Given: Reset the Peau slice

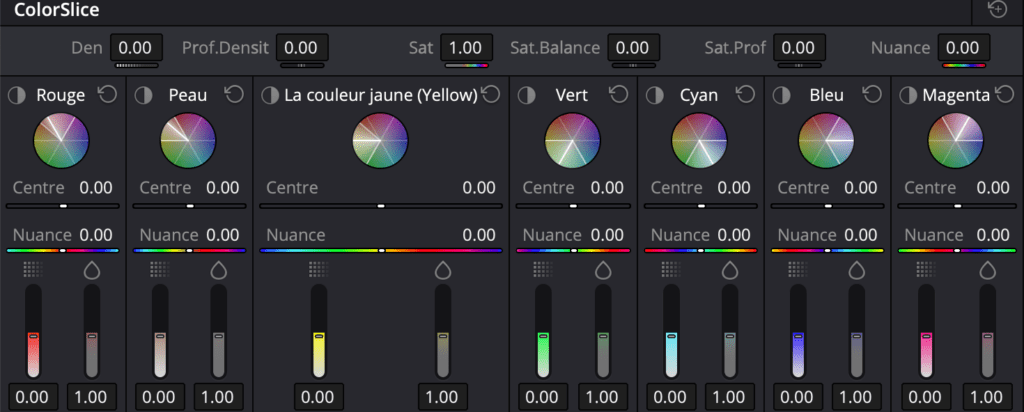Looking at the screenshot, I should pyautogui.click(x=234, y=95).
